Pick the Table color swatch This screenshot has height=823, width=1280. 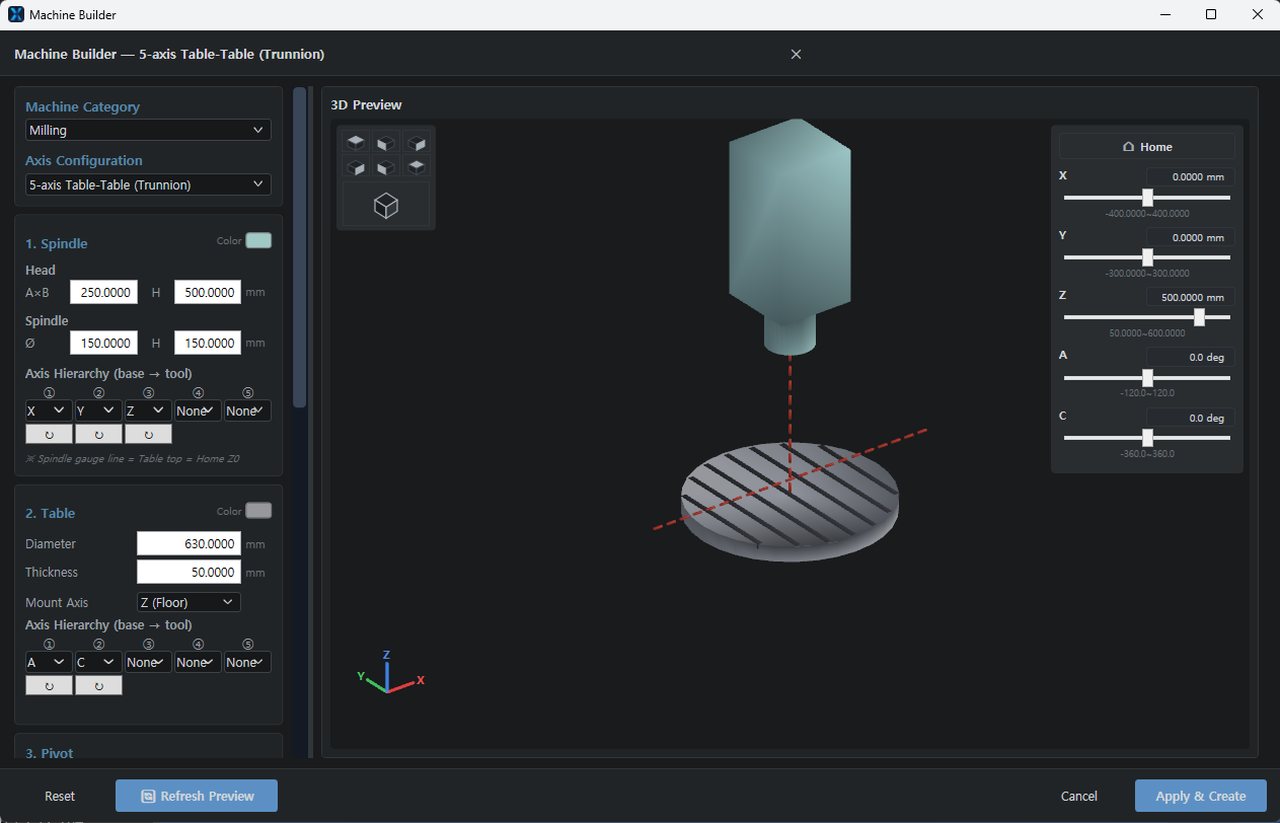click(x=258, y=511)
